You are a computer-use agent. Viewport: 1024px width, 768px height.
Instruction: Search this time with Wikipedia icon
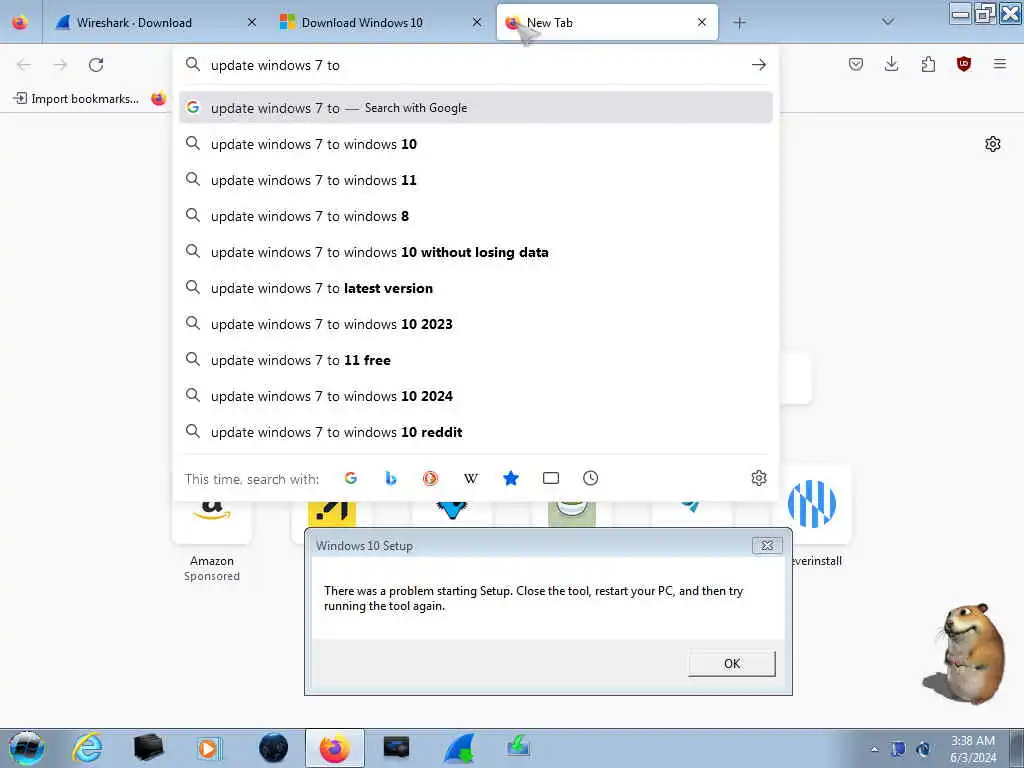(x=471, y=478)
